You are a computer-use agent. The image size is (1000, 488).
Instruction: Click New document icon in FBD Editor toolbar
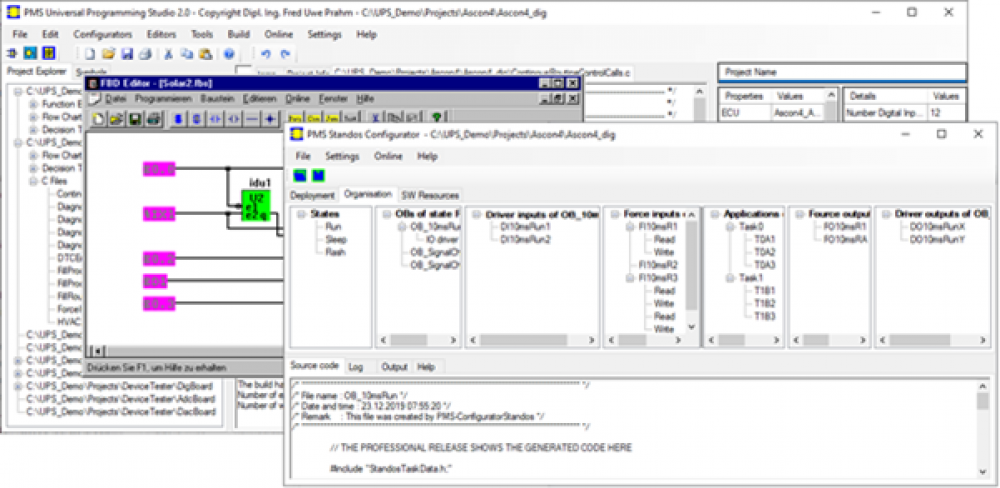(x=99, y=119)
